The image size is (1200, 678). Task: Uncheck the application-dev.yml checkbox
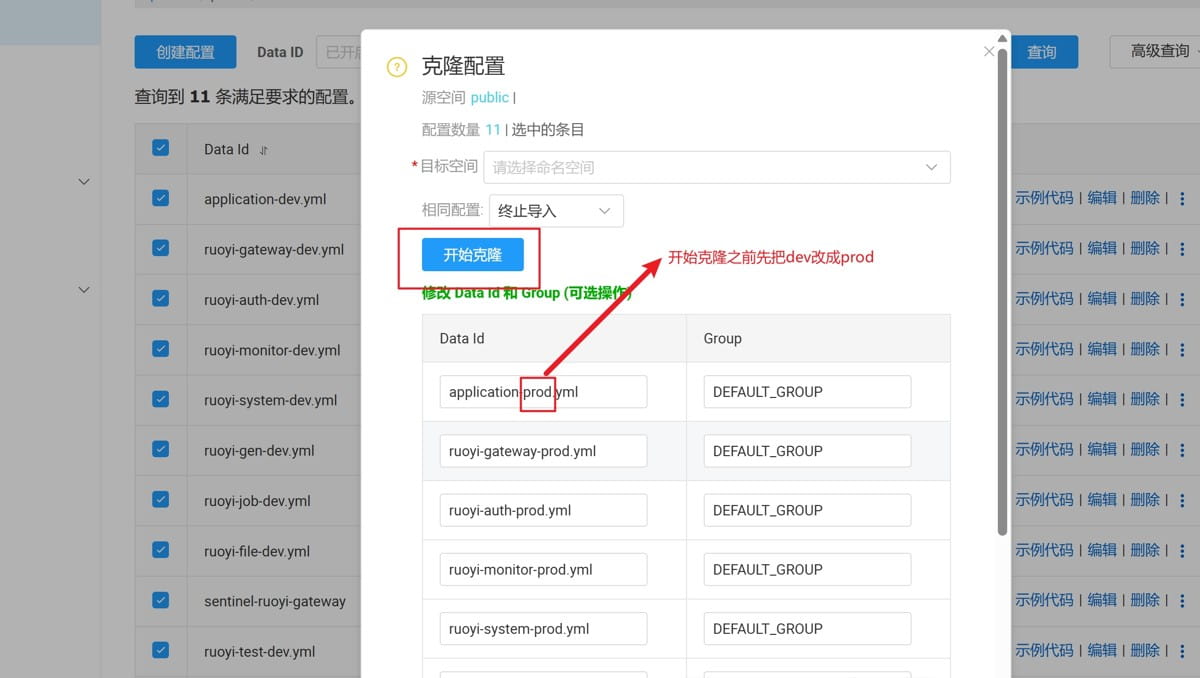point(160,198)
